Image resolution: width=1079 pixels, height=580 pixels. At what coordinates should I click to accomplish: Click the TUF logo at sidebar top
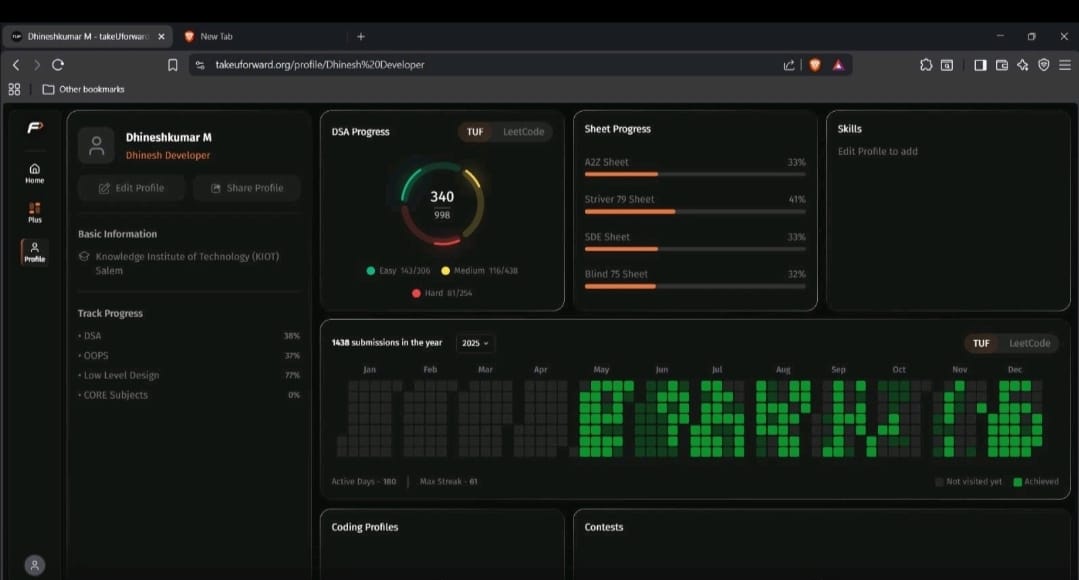click(x=34, y=128)
